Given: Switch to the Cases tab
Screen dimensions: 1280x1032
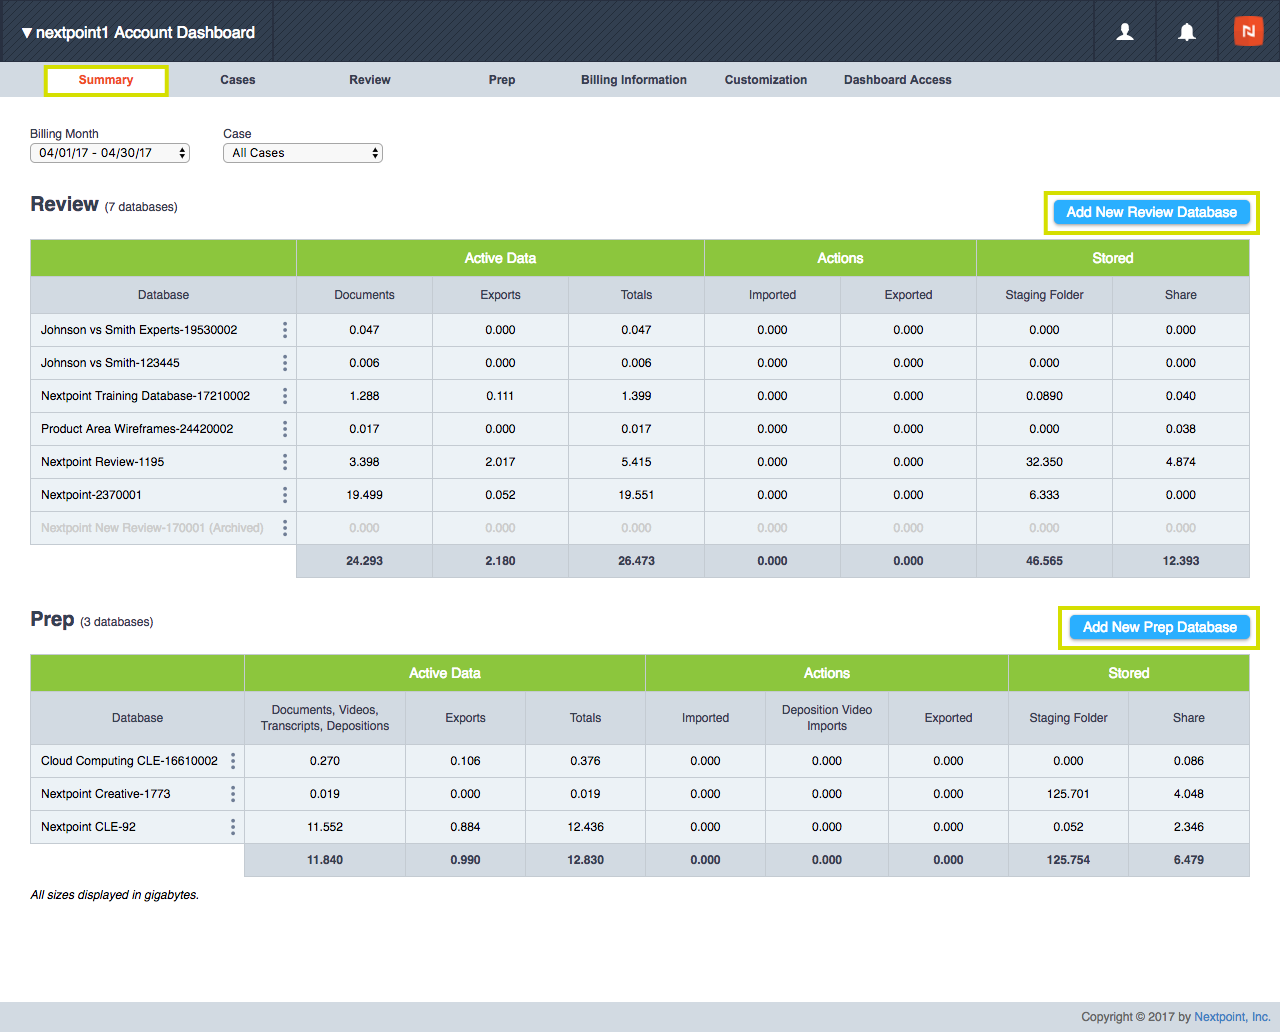Looking at the screenshot, I should pyautogui.click(x=238, y=80).
